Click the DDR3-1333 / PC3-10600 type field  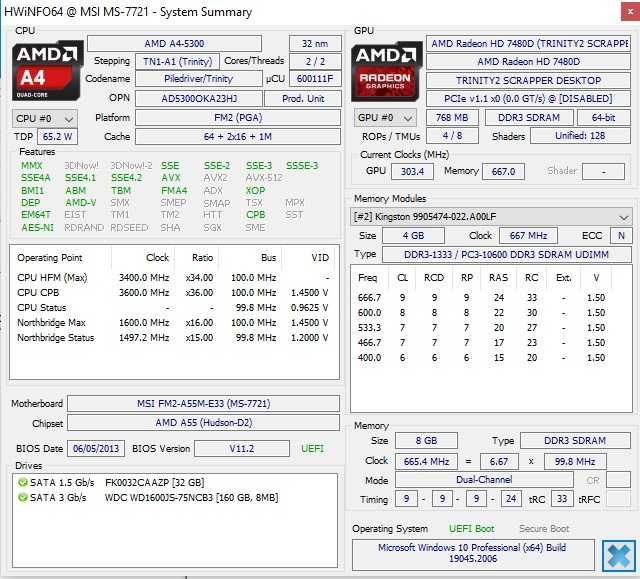tap(506, 255)
